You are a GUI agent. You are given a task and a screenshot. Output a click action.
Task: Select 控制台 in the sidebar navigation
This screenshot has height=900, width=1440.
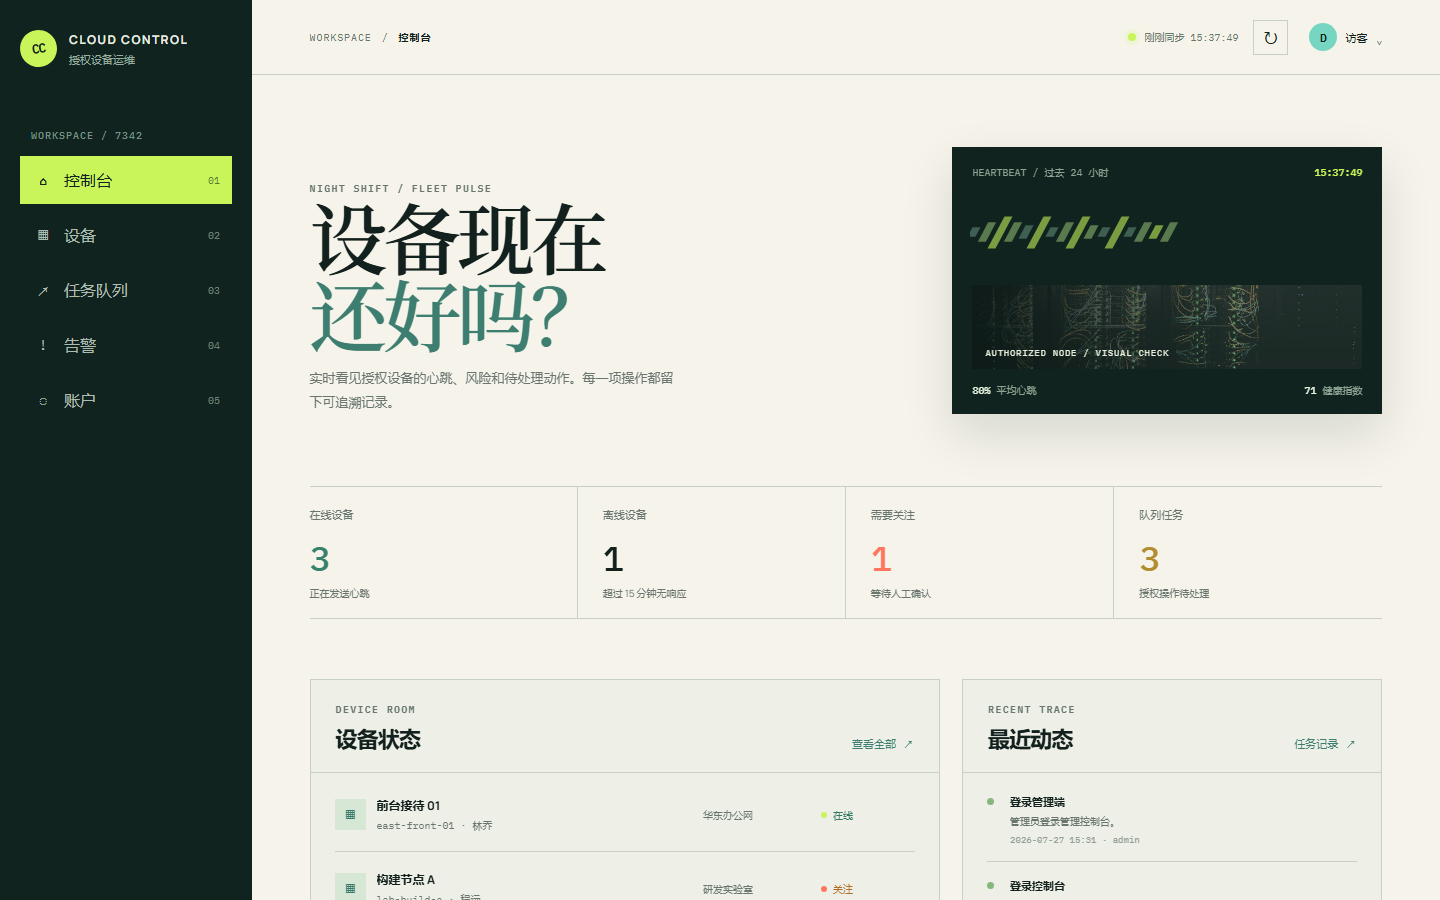coord(126,180)
